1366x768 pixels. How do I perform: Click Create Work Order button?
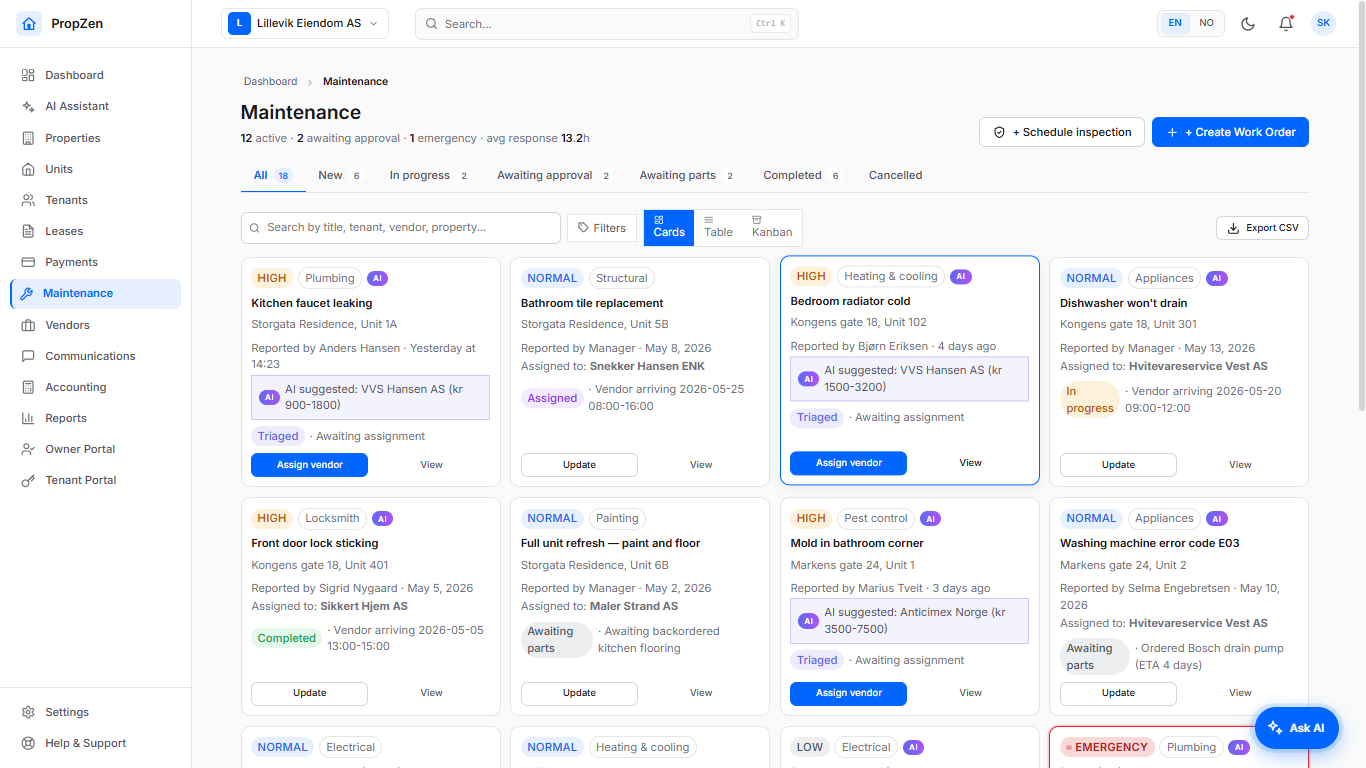1230,132
